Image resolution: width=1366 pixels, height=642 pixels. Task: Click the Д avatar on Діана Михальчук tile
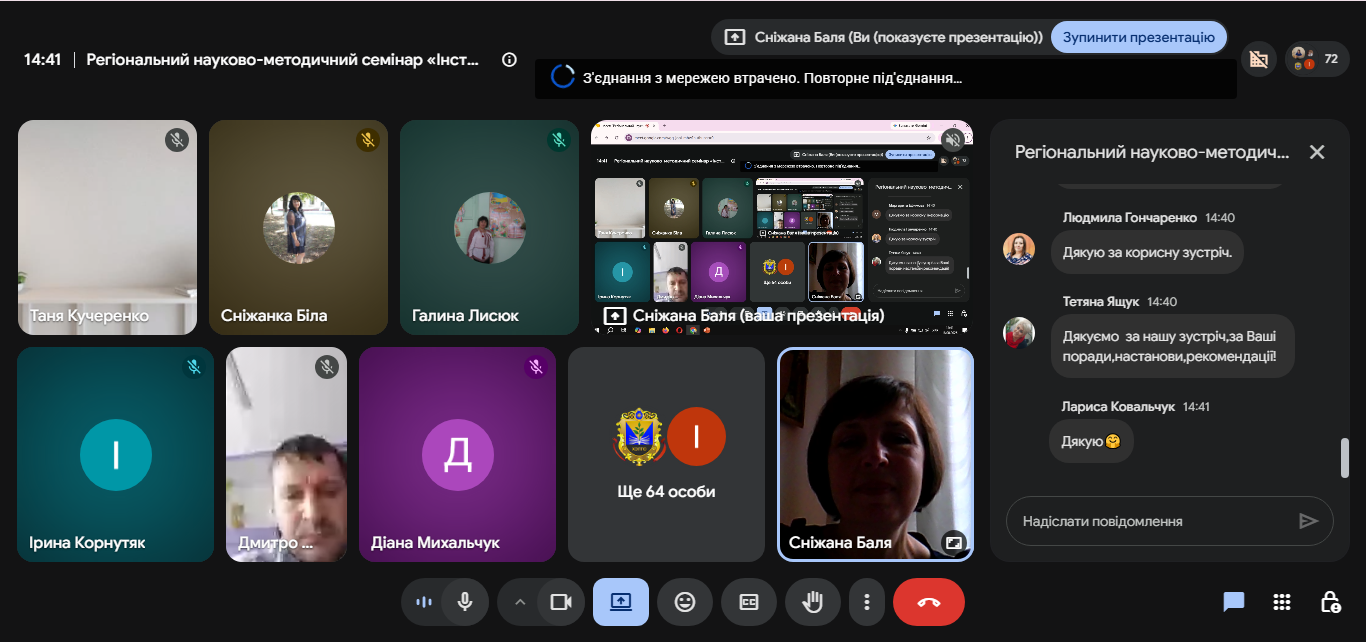457,455
